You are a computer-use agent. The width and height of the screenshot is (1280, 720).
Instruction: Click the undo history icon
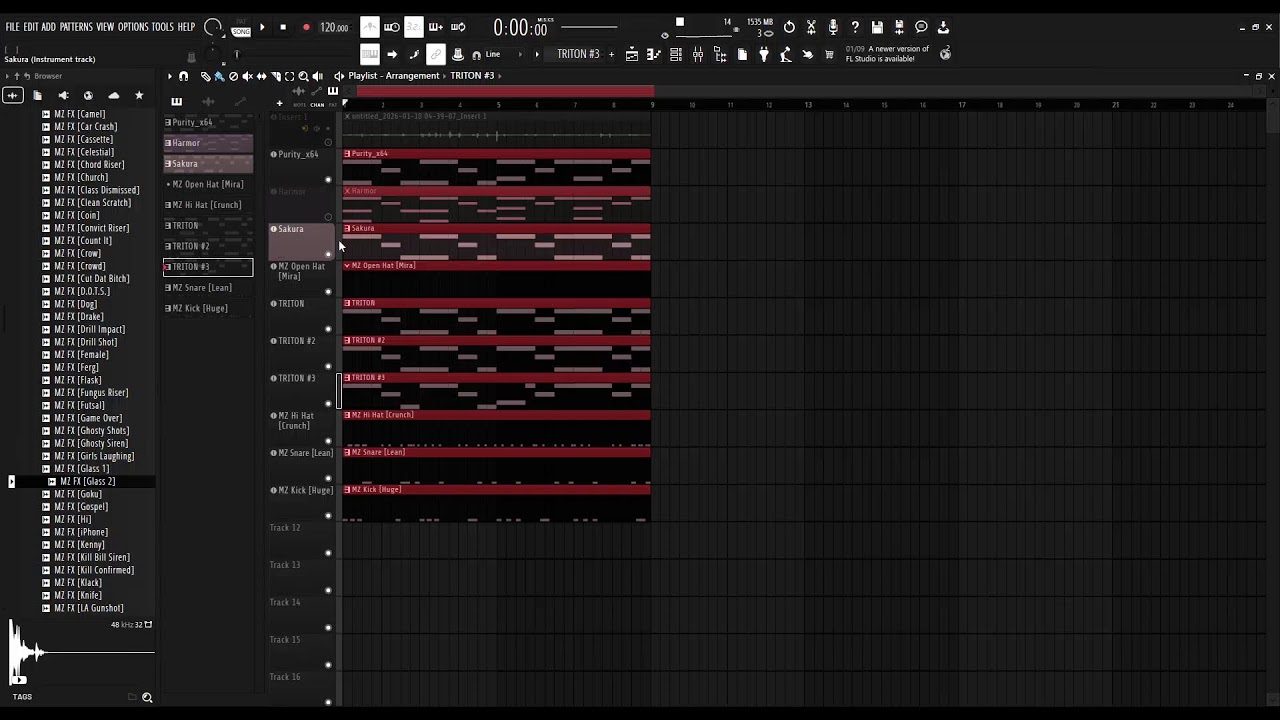pyautogui.click(x=789, y=27)
